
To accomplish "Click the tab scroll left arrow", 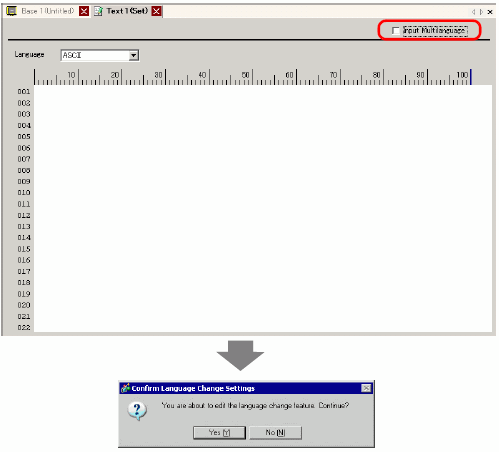I will click(x=473, y=12).
